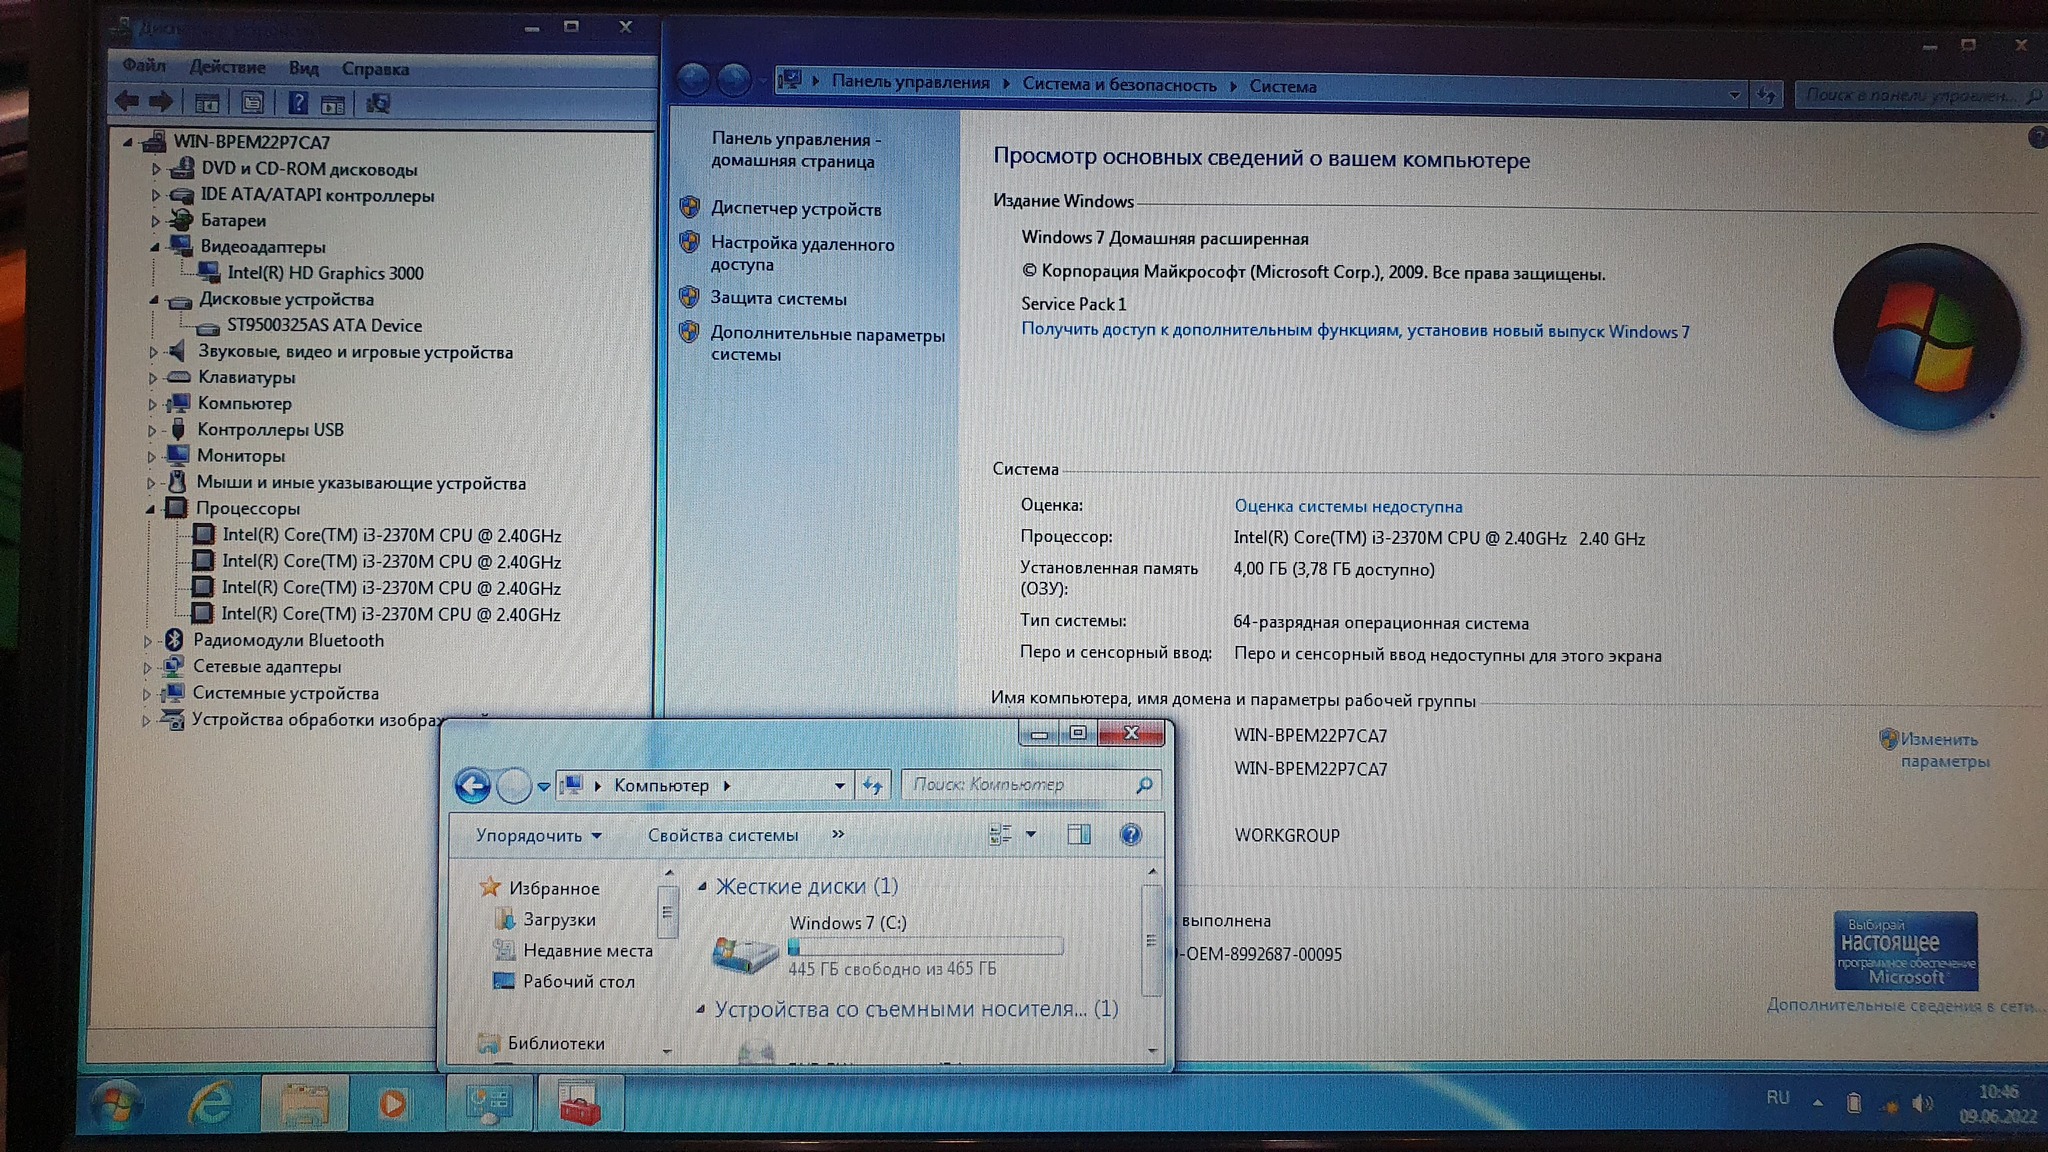Click the Windows Media Player taskbar icon
The image size is (2048, 1152).
click(392, 1104)
